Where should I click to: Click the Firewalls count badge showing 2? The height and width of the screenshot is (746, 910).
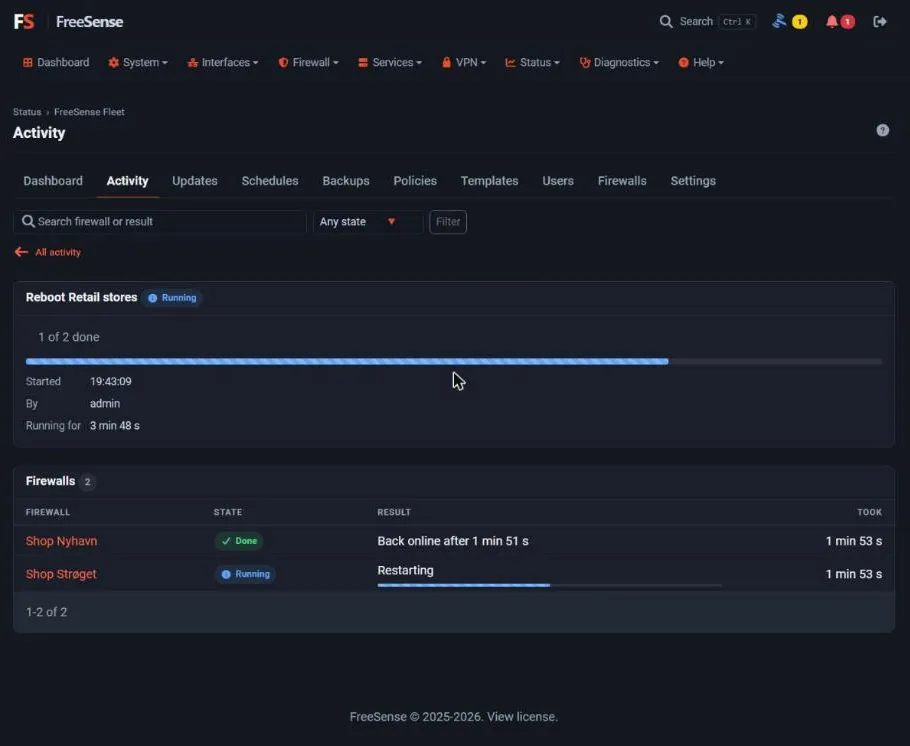tap(88, 482)
